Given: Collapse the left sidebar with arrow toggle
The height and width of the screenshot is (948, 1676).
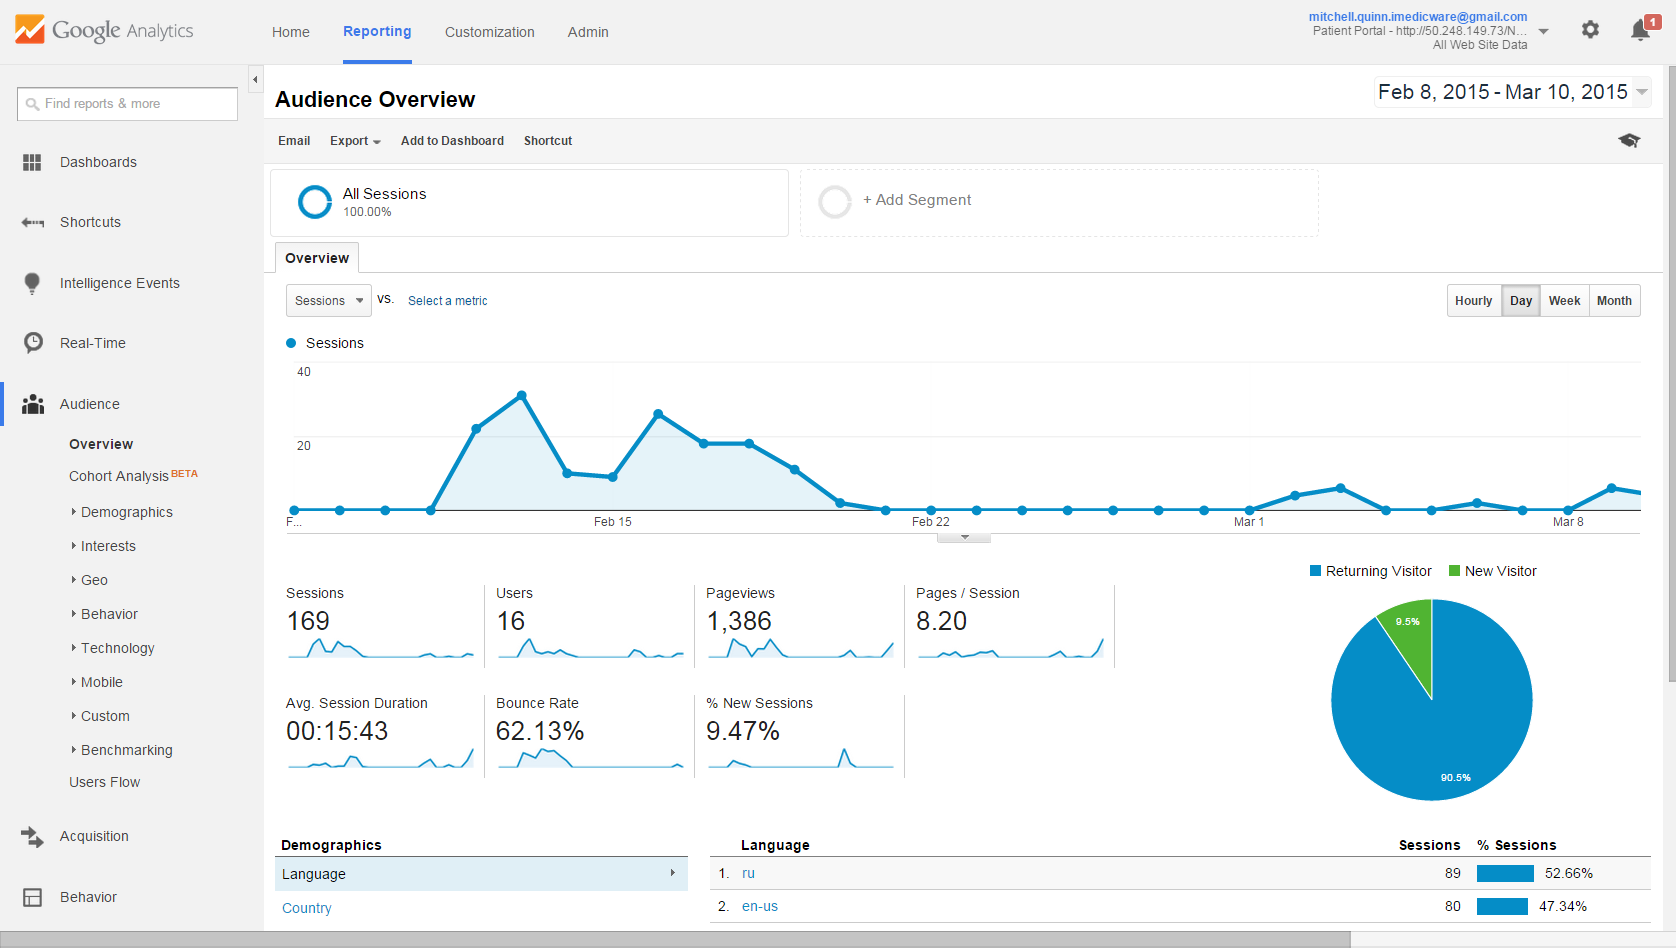Looking at the screenshot, I should (256, 80).
